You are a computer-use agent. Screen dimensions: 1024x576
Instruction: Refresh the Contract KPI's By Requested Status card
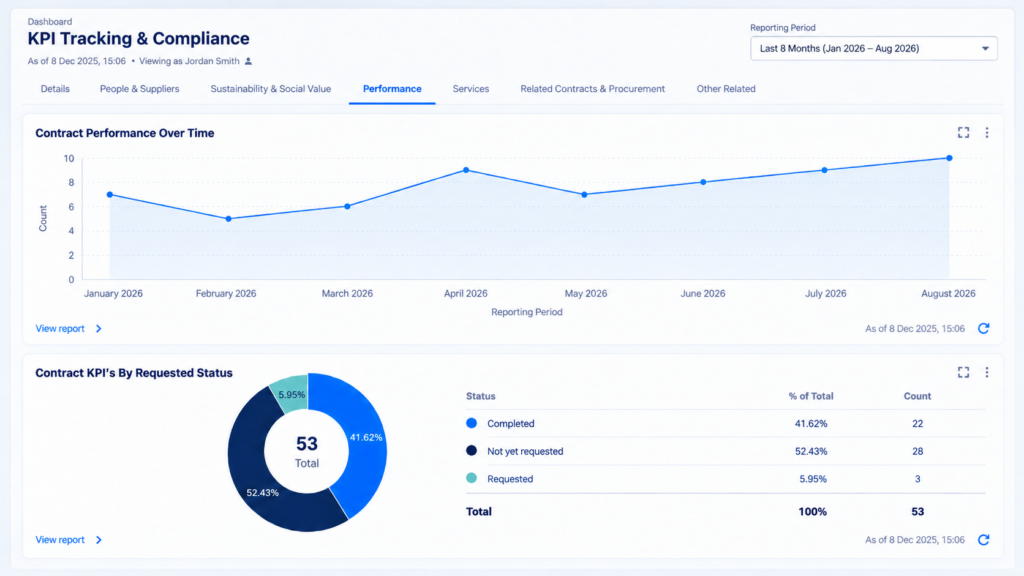point(984,540)
